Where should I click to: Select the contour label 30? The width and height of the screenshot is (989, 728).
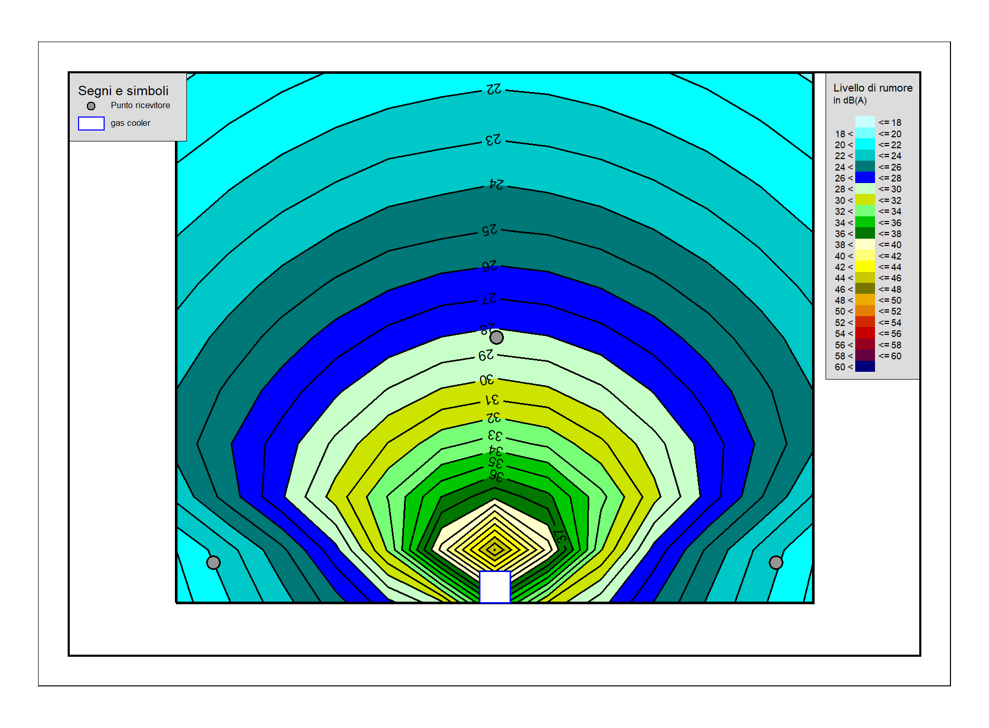tap(487, 380)
